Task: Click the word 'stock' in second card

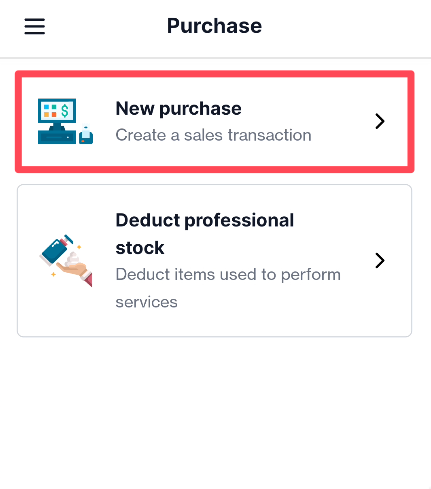Action: coord(140,248)
